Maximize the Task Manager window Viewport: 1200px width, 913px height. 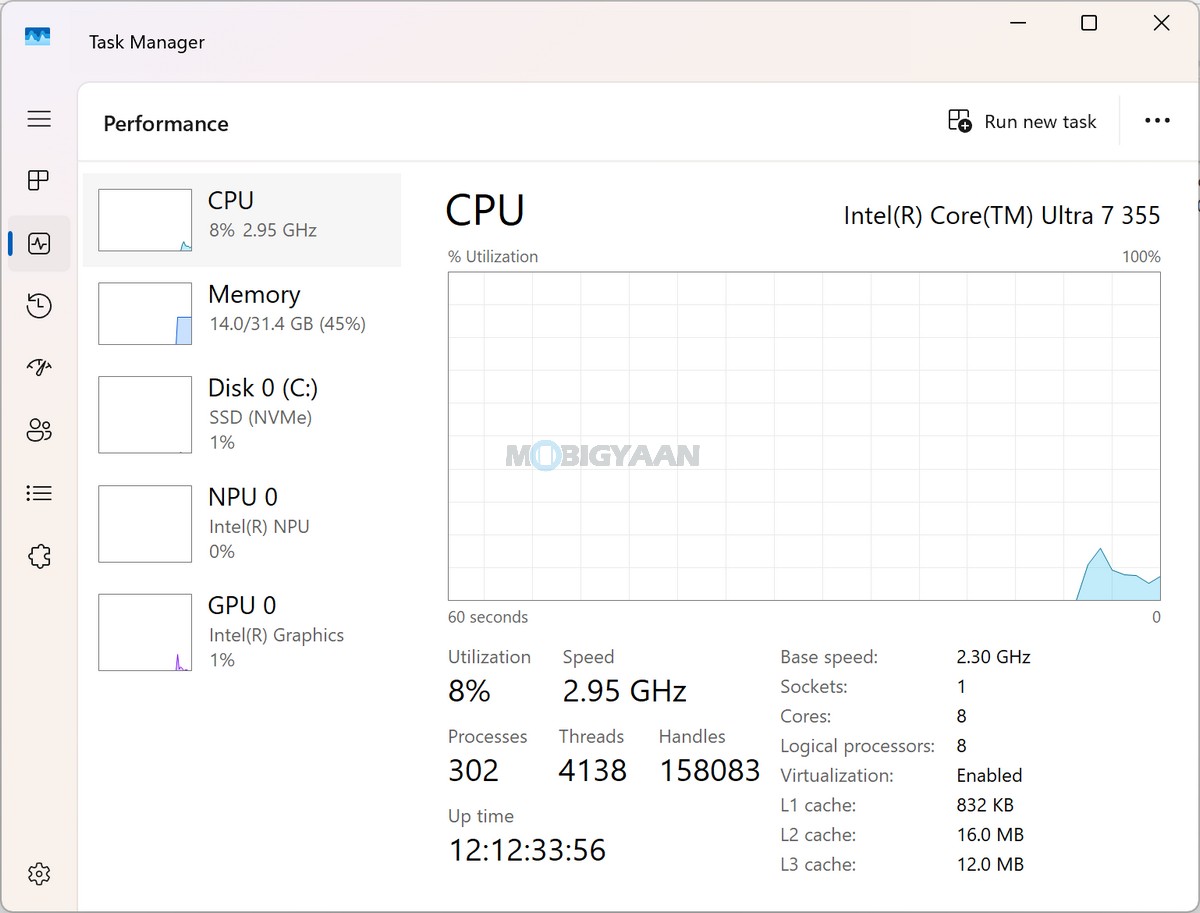coord(1089,23)
